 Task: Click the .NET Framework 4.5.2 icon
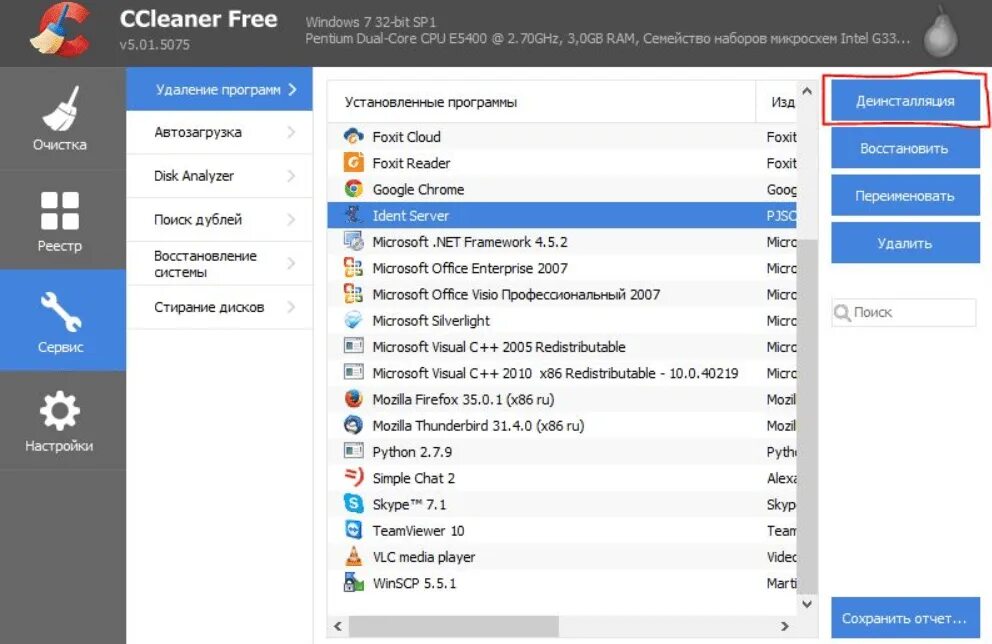point(353,242)
